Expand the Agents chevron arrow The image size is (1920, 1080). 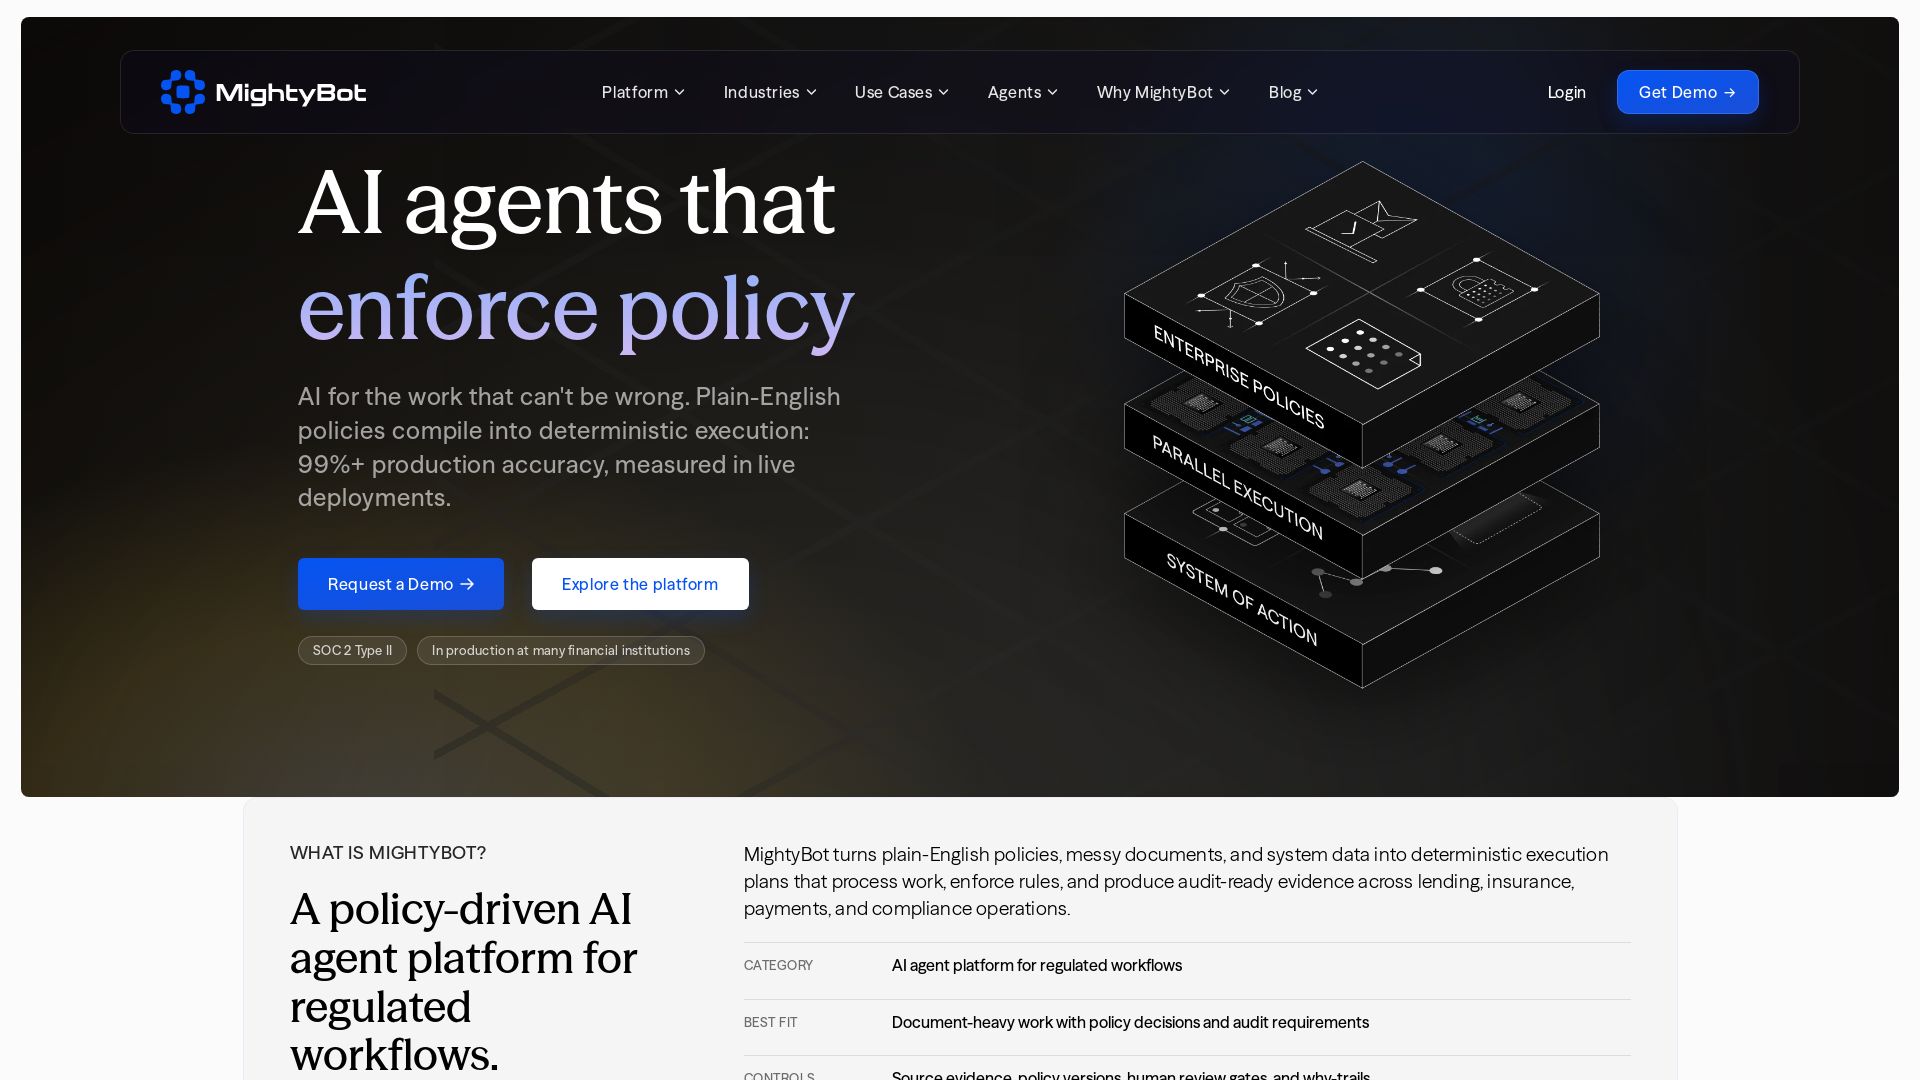point(1052,92)
